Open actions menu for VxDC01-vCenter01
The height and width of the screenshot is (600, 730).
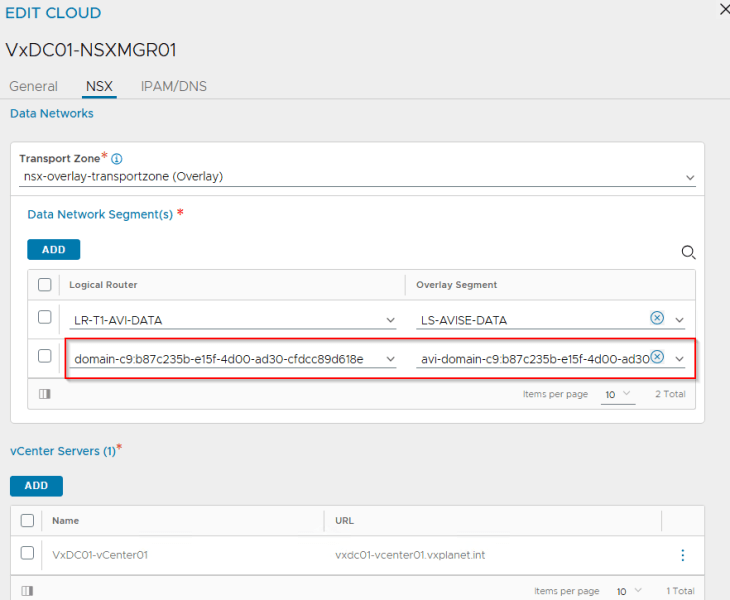coord(683,555)
